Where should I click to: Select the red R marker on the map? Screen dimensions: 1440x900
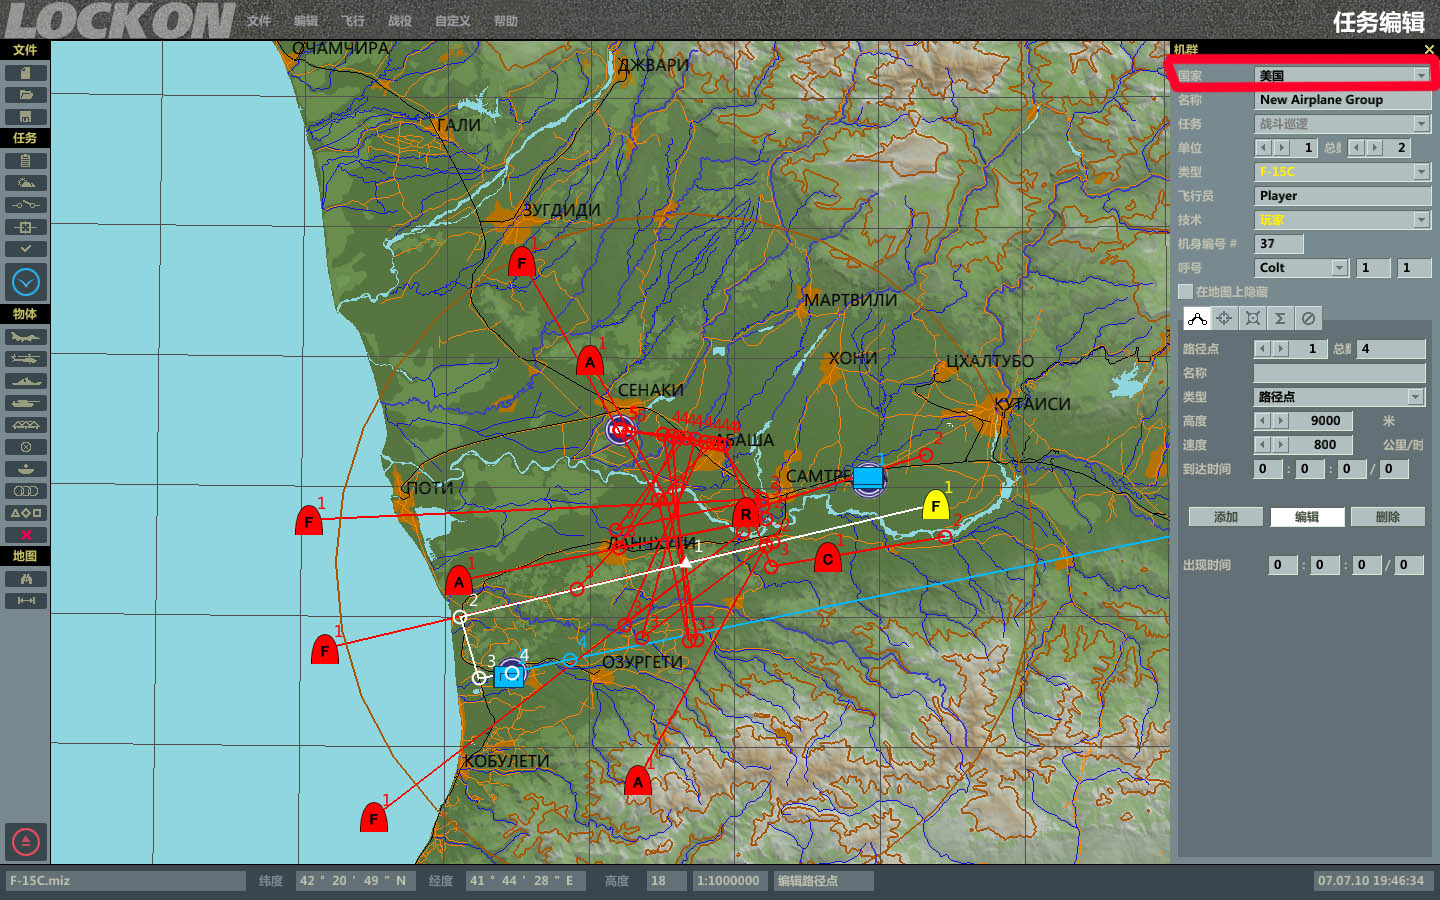click(746, 514)
